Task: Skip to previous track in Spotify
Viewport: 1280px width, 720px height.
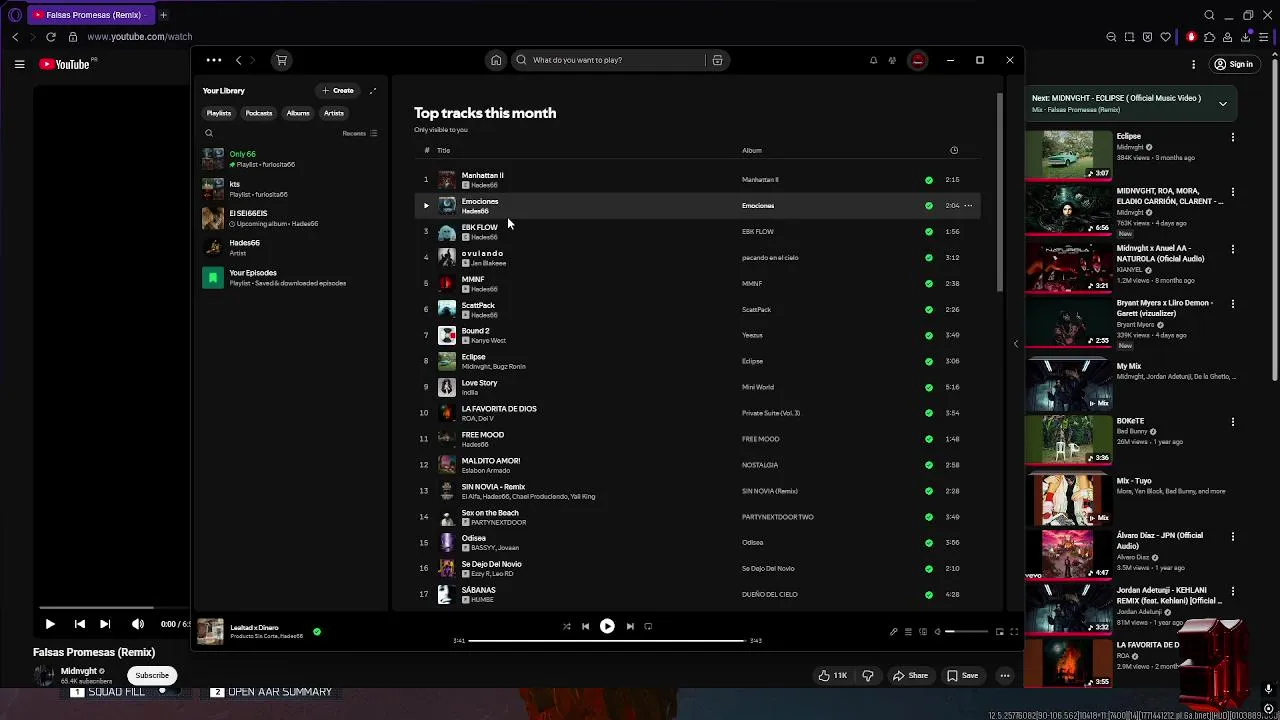Action: [585, 626]
